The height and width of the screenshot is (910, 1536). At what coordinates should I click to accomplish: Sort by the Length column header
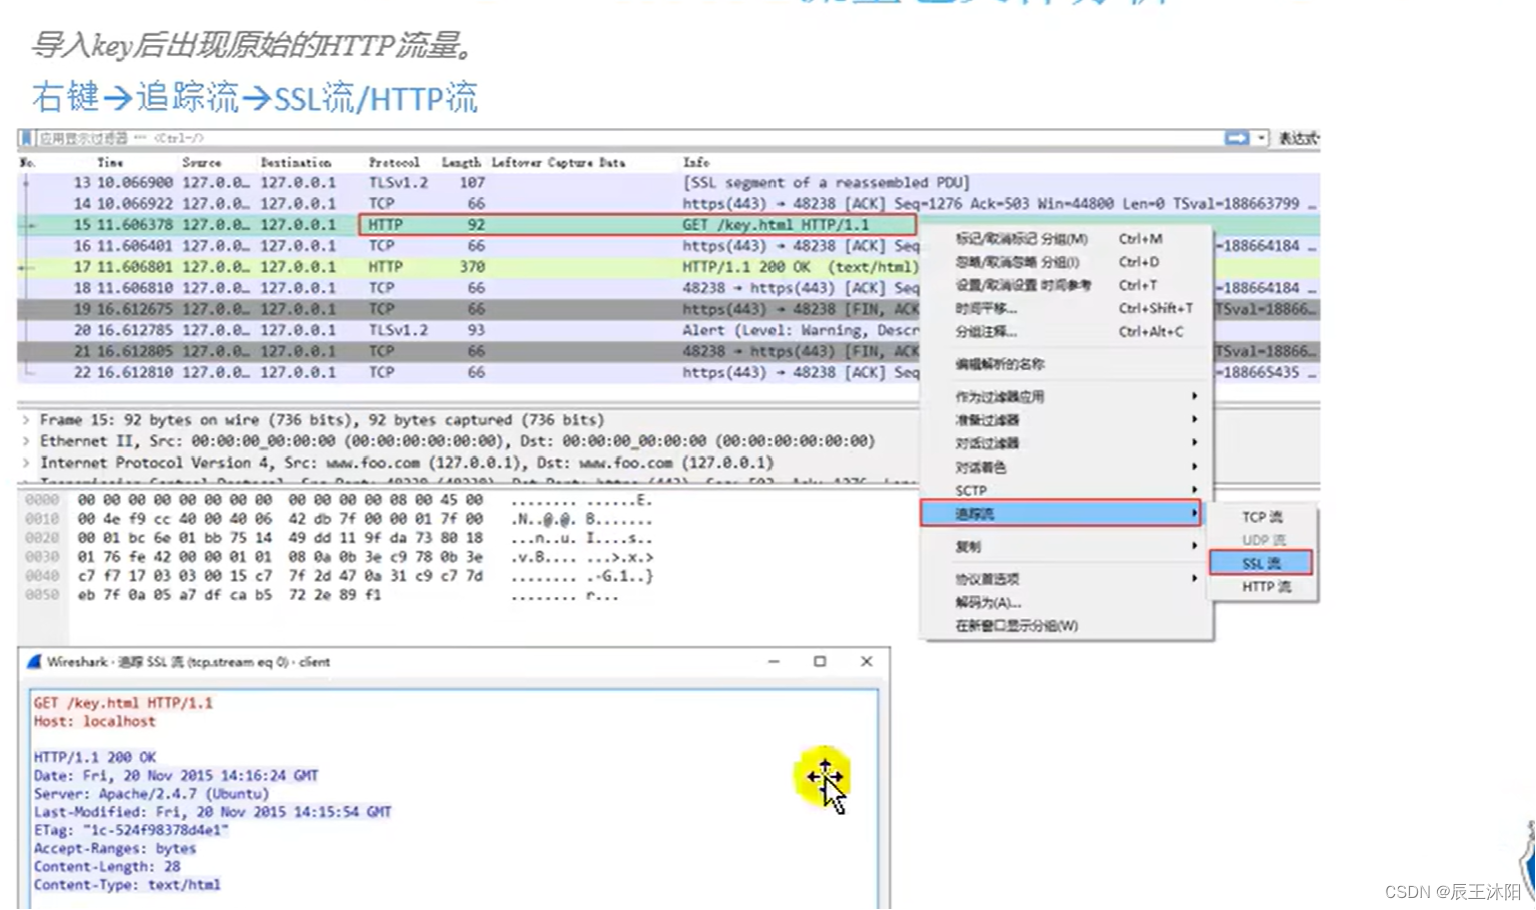tap(461, 162)
